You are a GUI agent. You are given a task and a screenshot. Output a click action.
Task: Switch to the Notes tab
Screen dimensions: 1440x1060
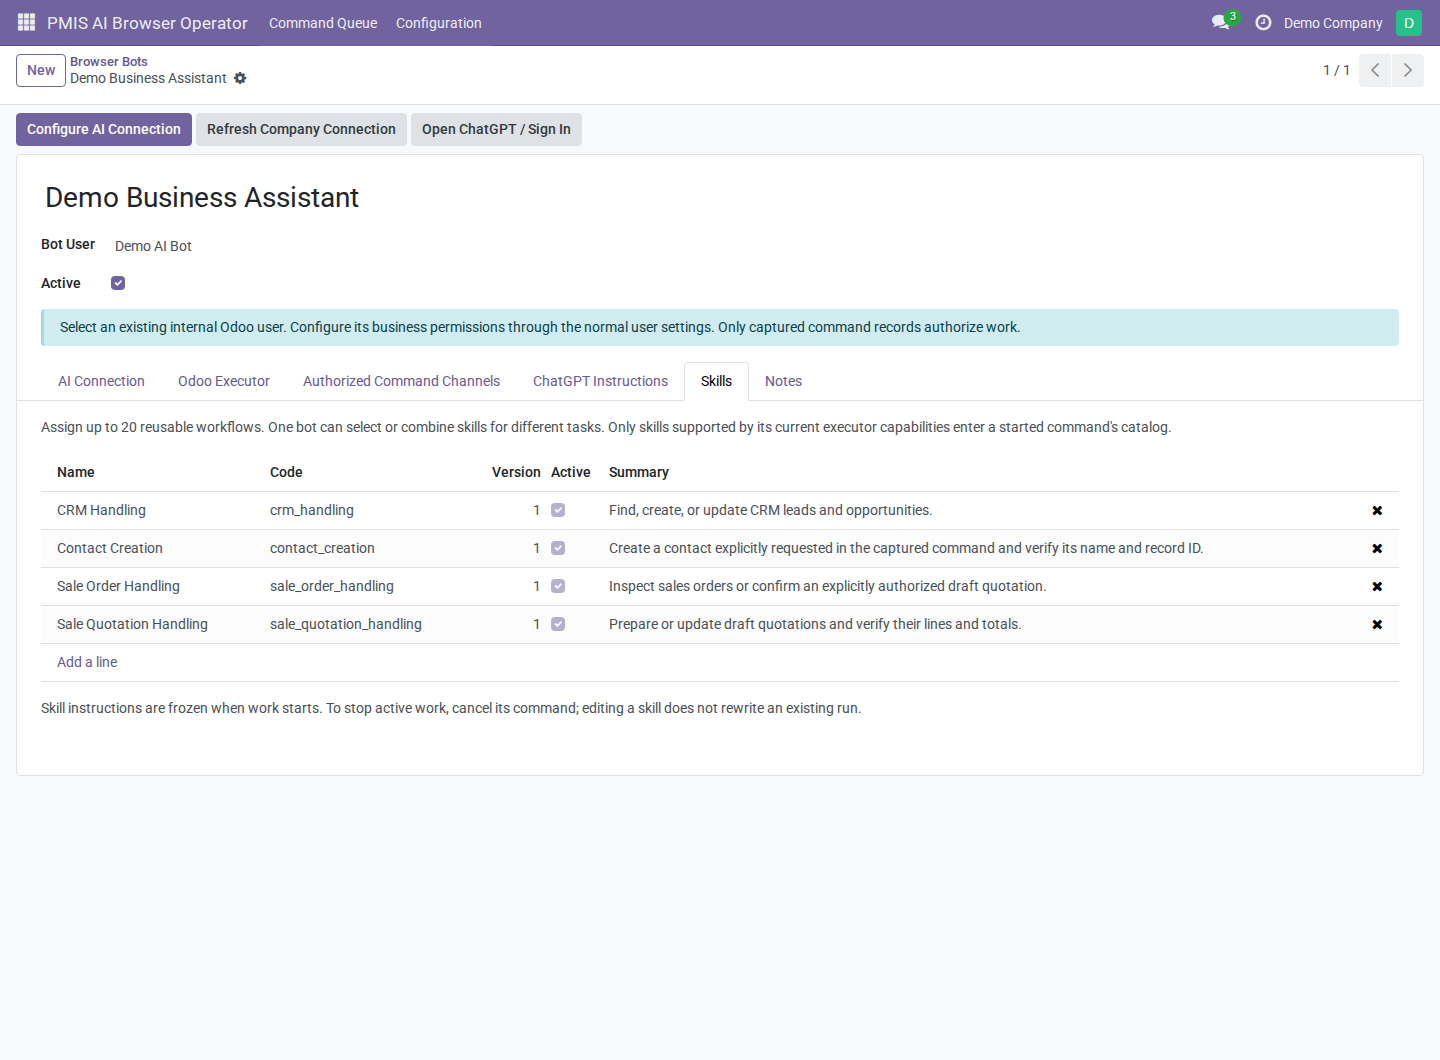[783, 381]
